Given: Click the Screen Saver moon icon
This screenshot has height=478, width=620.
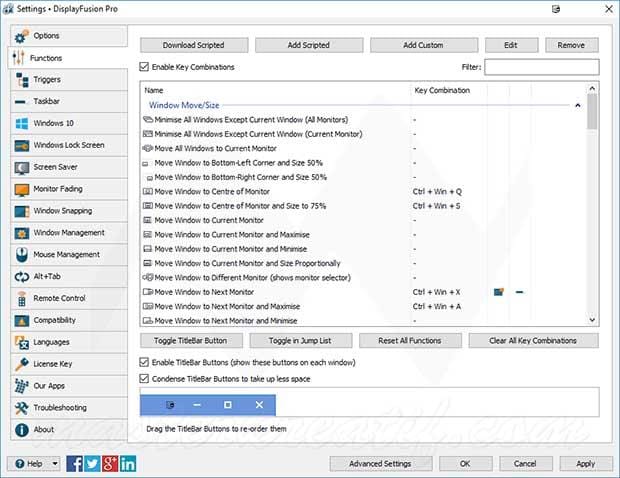Looking at the screenshot, I should point(22,168).
